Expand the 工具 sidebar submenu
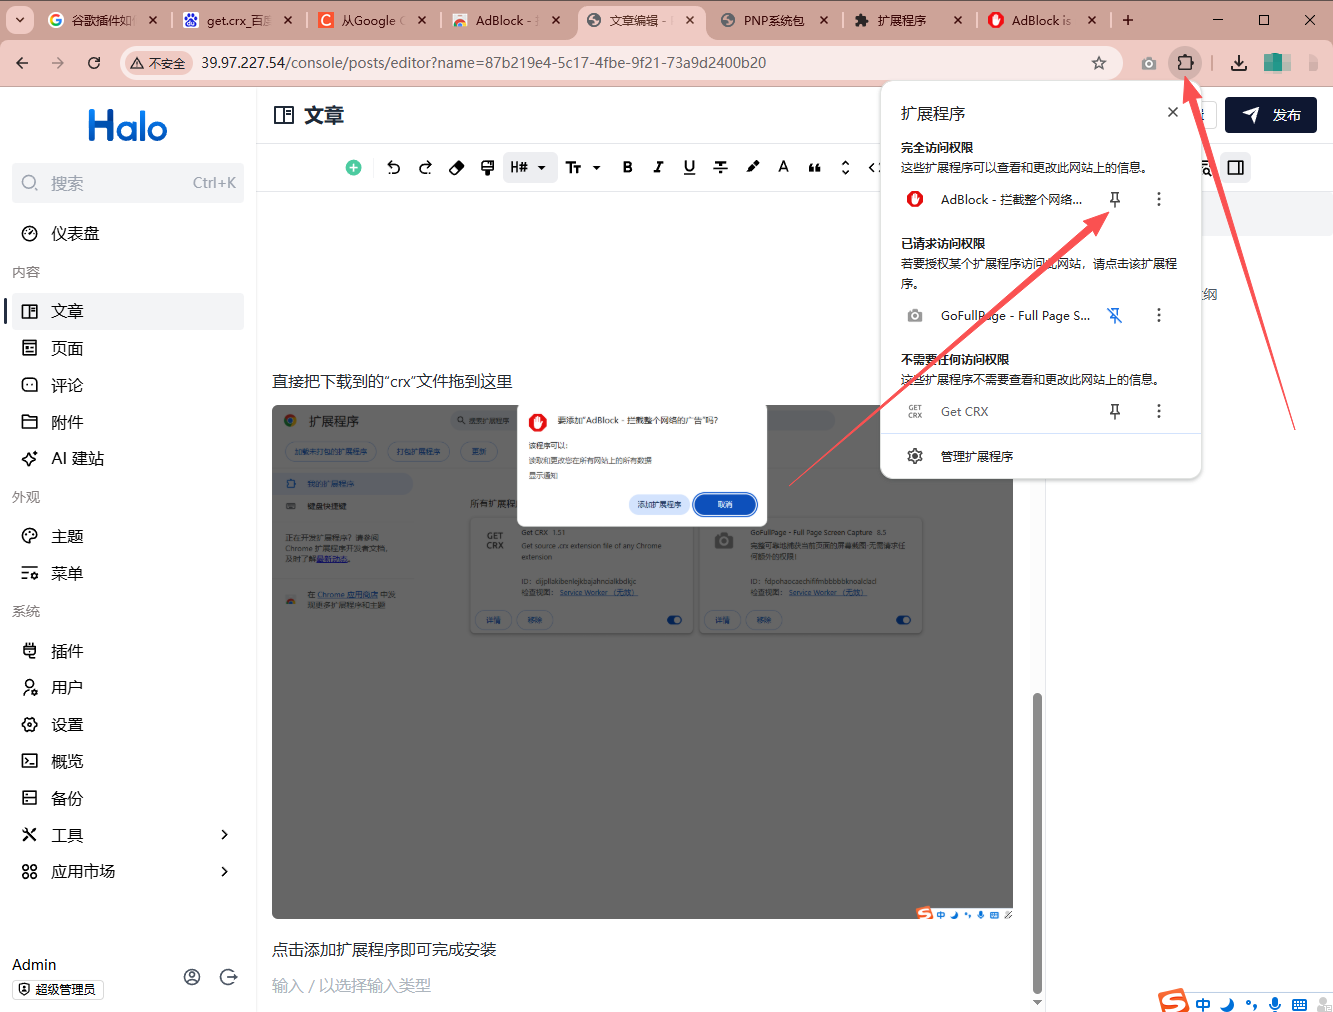 click(x=224, y=835)
